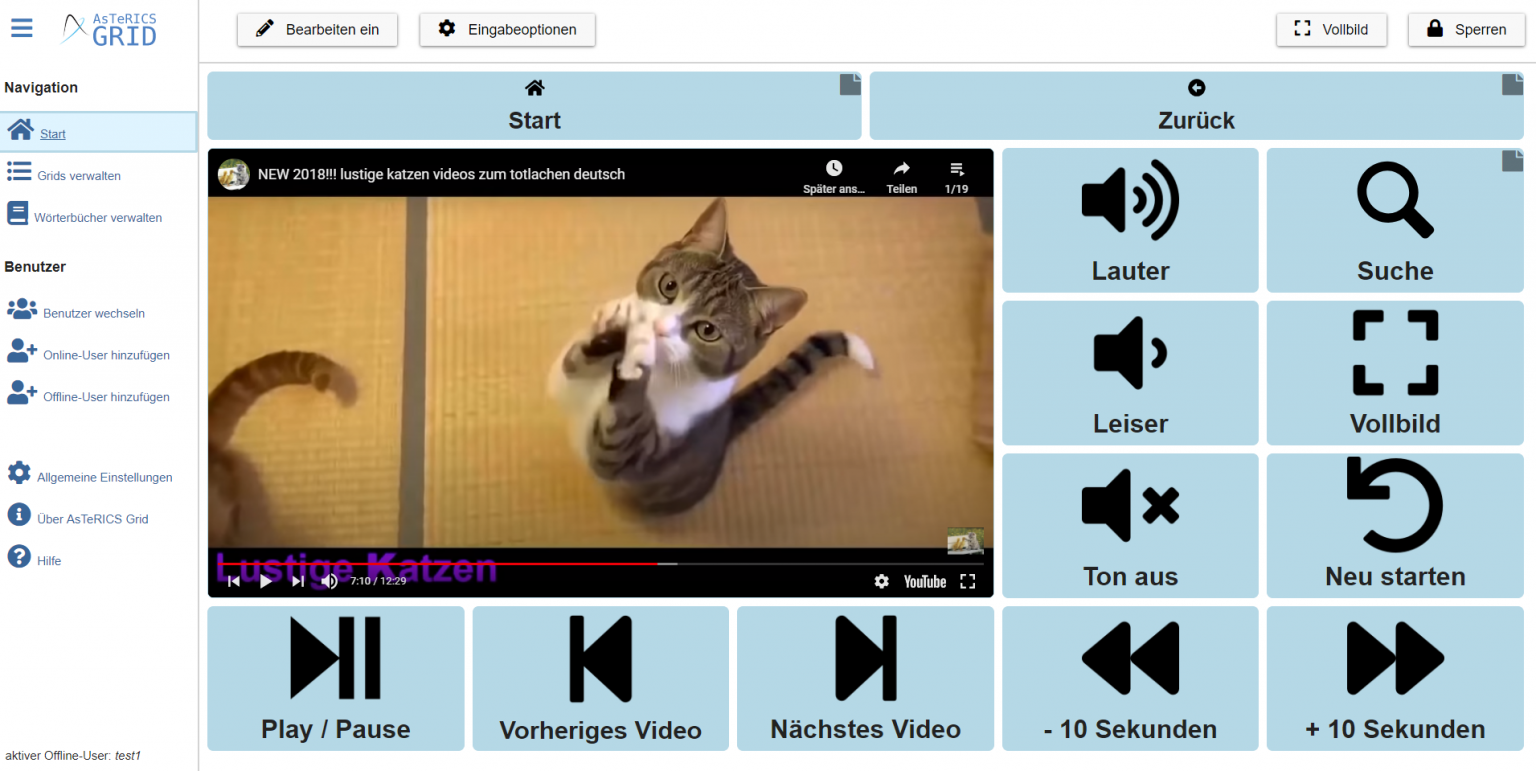Select the "Leiser" volume-down cell
The width and height of the screenshot is (1536, 771).
click(1129, 372)
